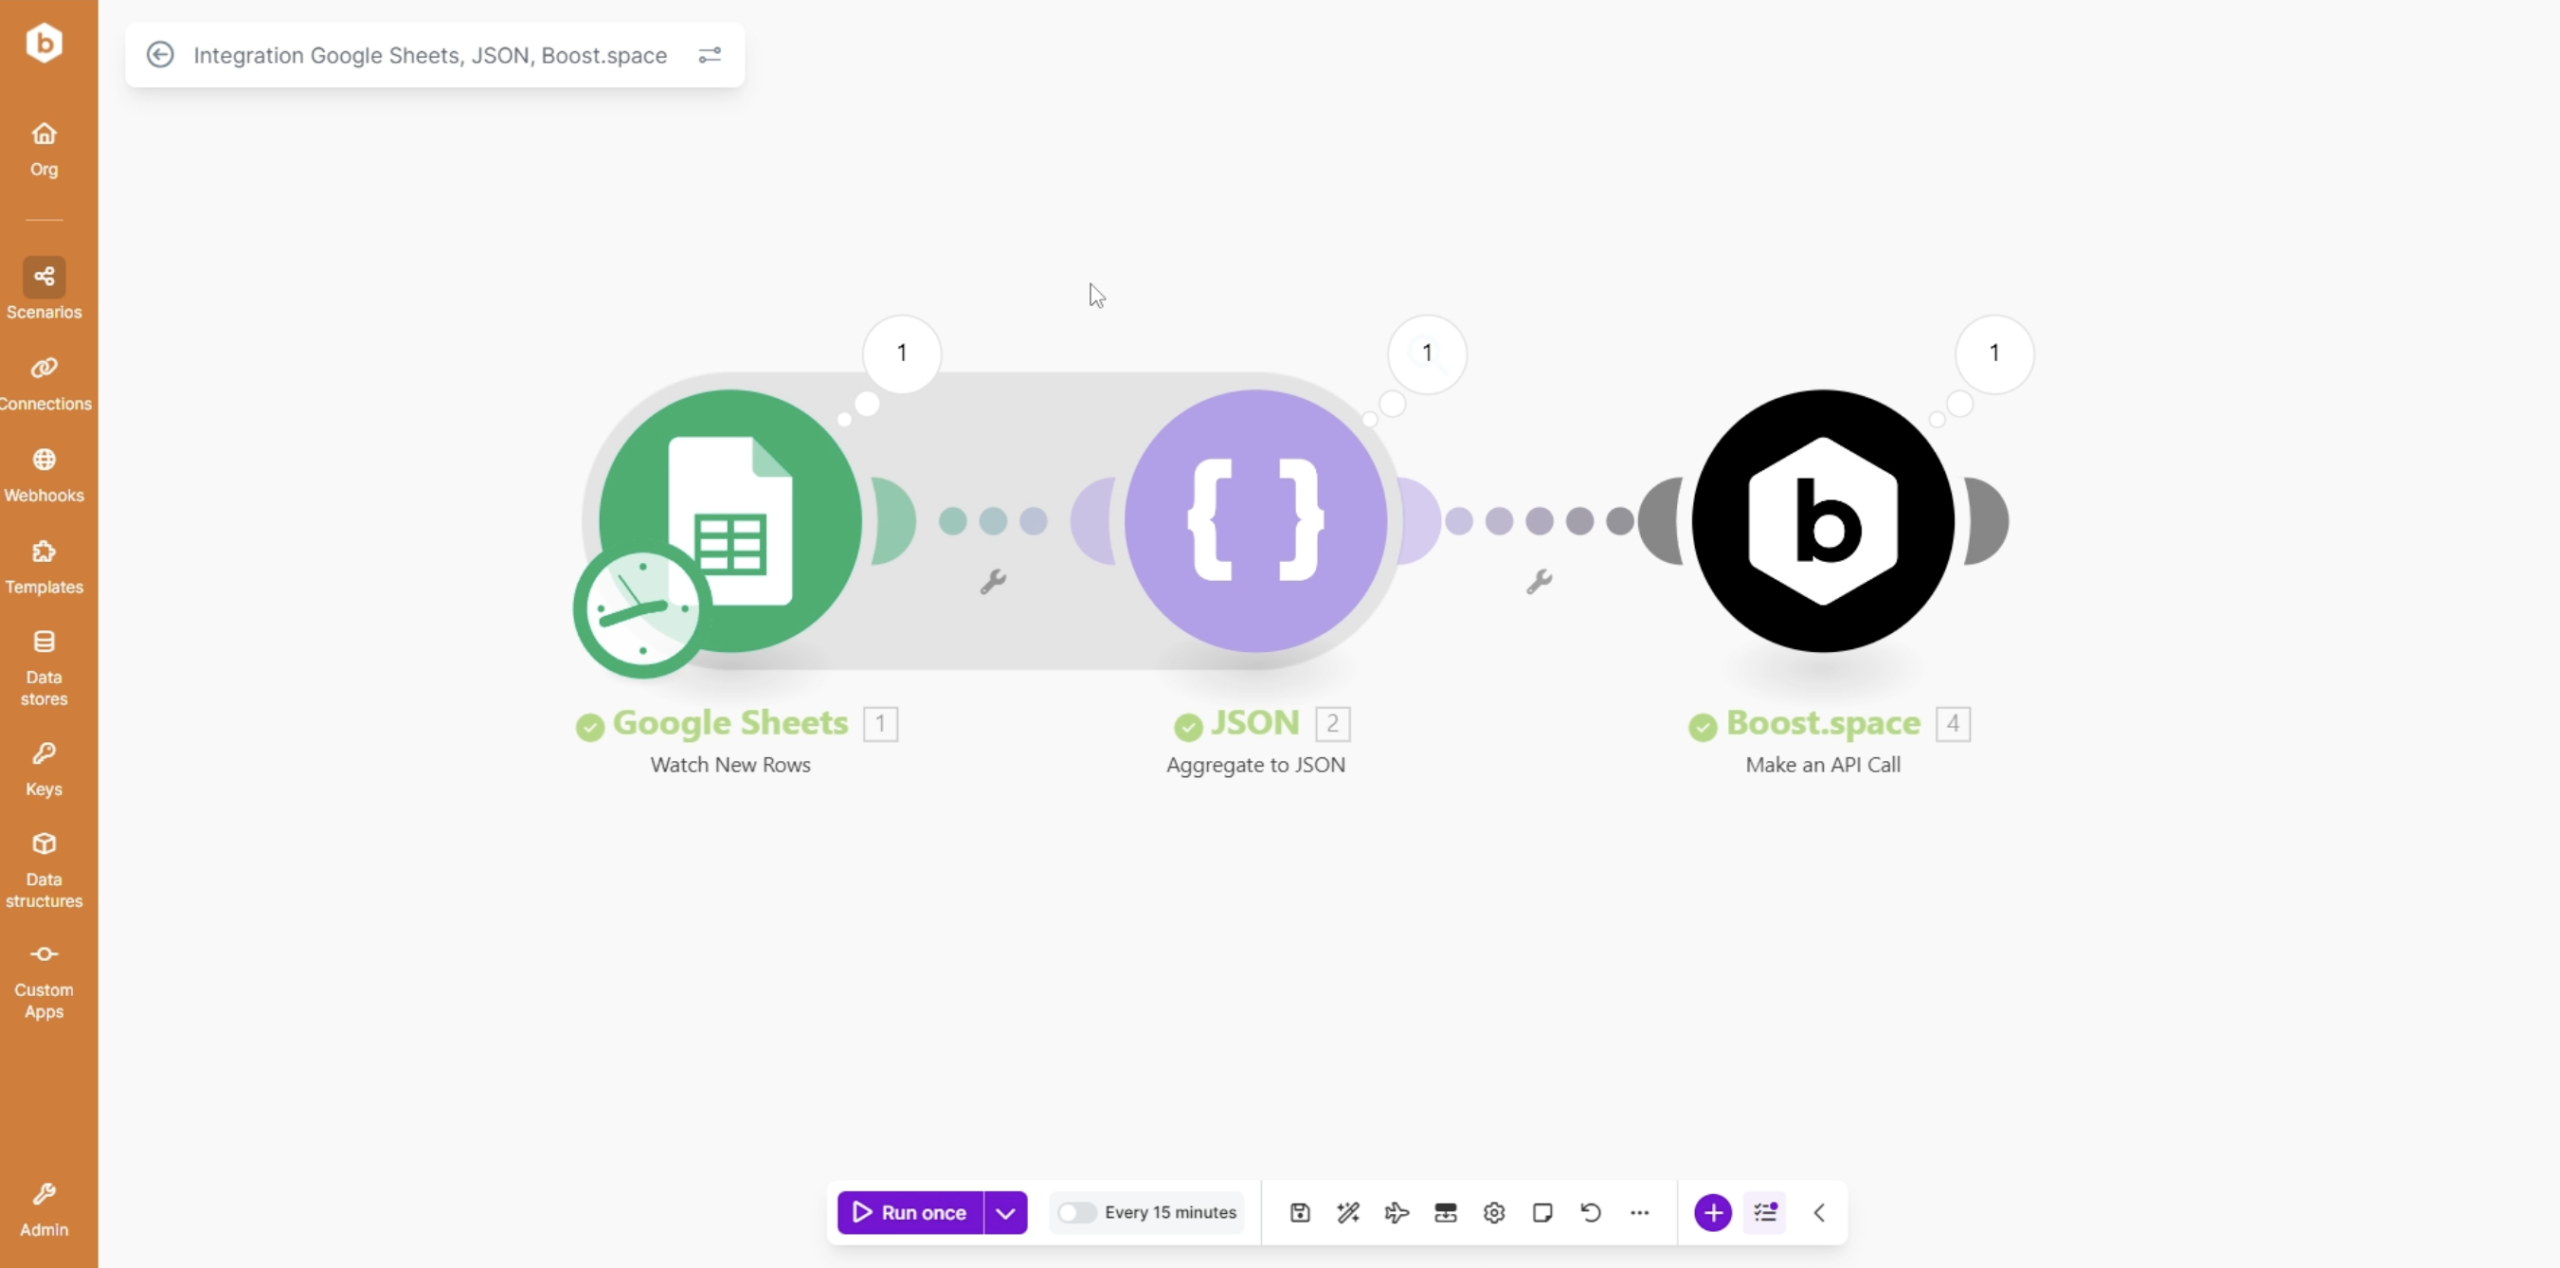
Task: Open the three-dots more options menu
Action: [1639, 1213]
